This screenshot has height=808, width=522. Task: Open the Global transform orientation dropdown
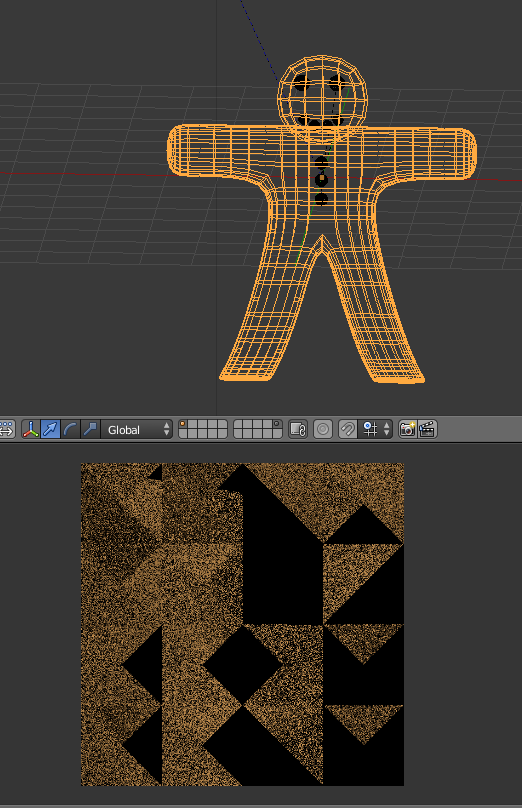(137, 429)
